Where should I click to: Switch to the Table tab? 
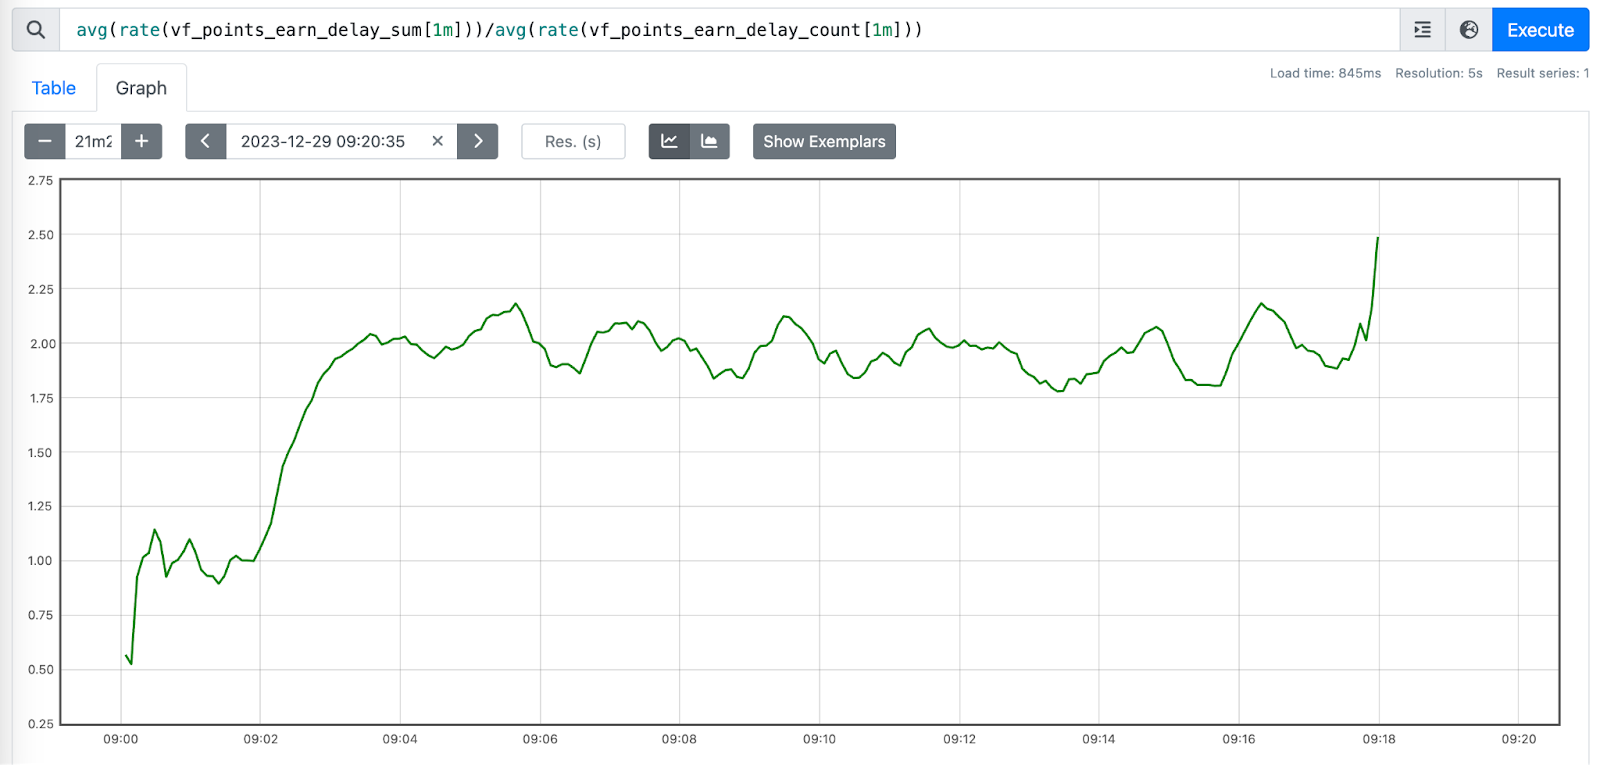tap(54, 88)
